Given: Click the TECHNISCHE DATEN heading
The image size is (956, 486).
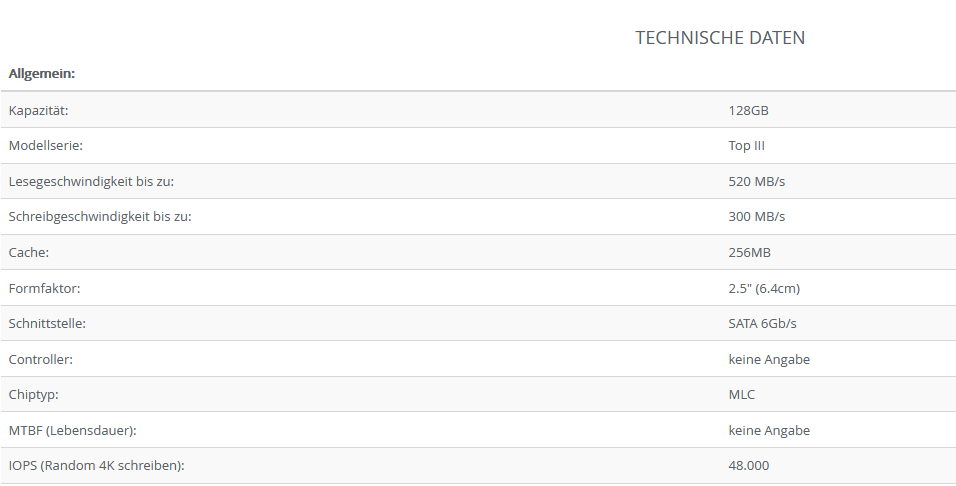Looking at the screenshot, I should tap(720, 38).
